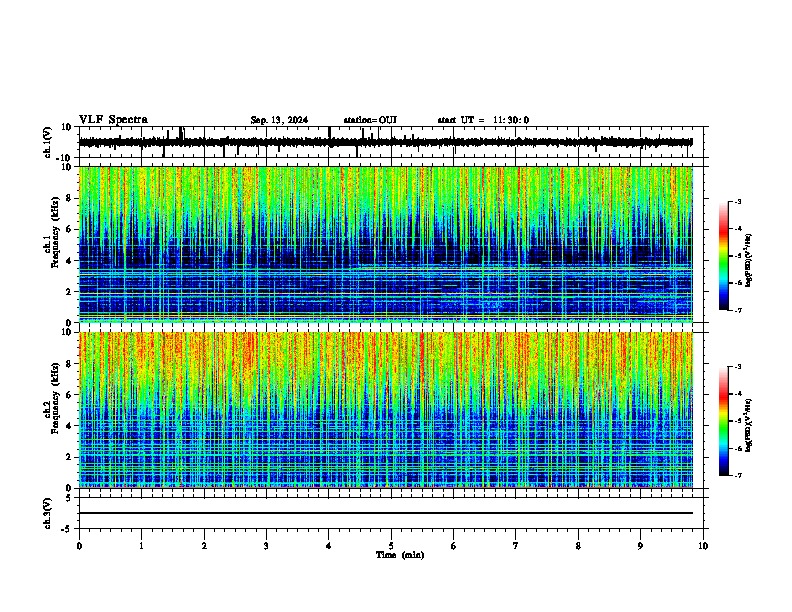Click the flat ch.3 voltage trace line

(386, 513)
